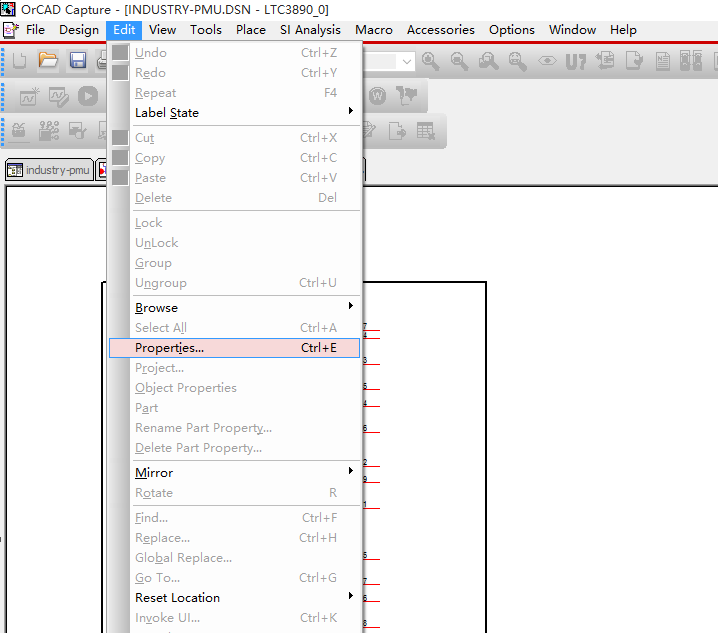
Task: Open the File menu
Action: click(35, 30)
